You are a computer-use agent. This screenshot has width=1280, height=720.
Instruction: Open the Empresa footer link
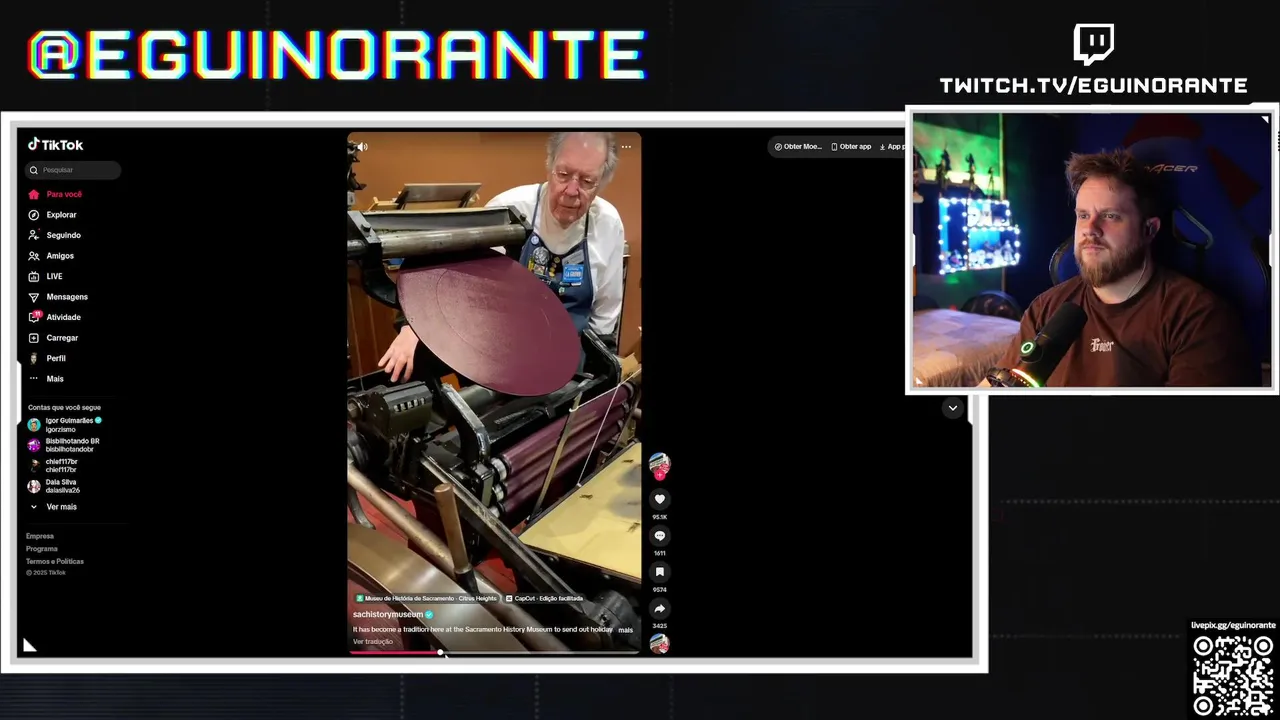coord(40,536)
